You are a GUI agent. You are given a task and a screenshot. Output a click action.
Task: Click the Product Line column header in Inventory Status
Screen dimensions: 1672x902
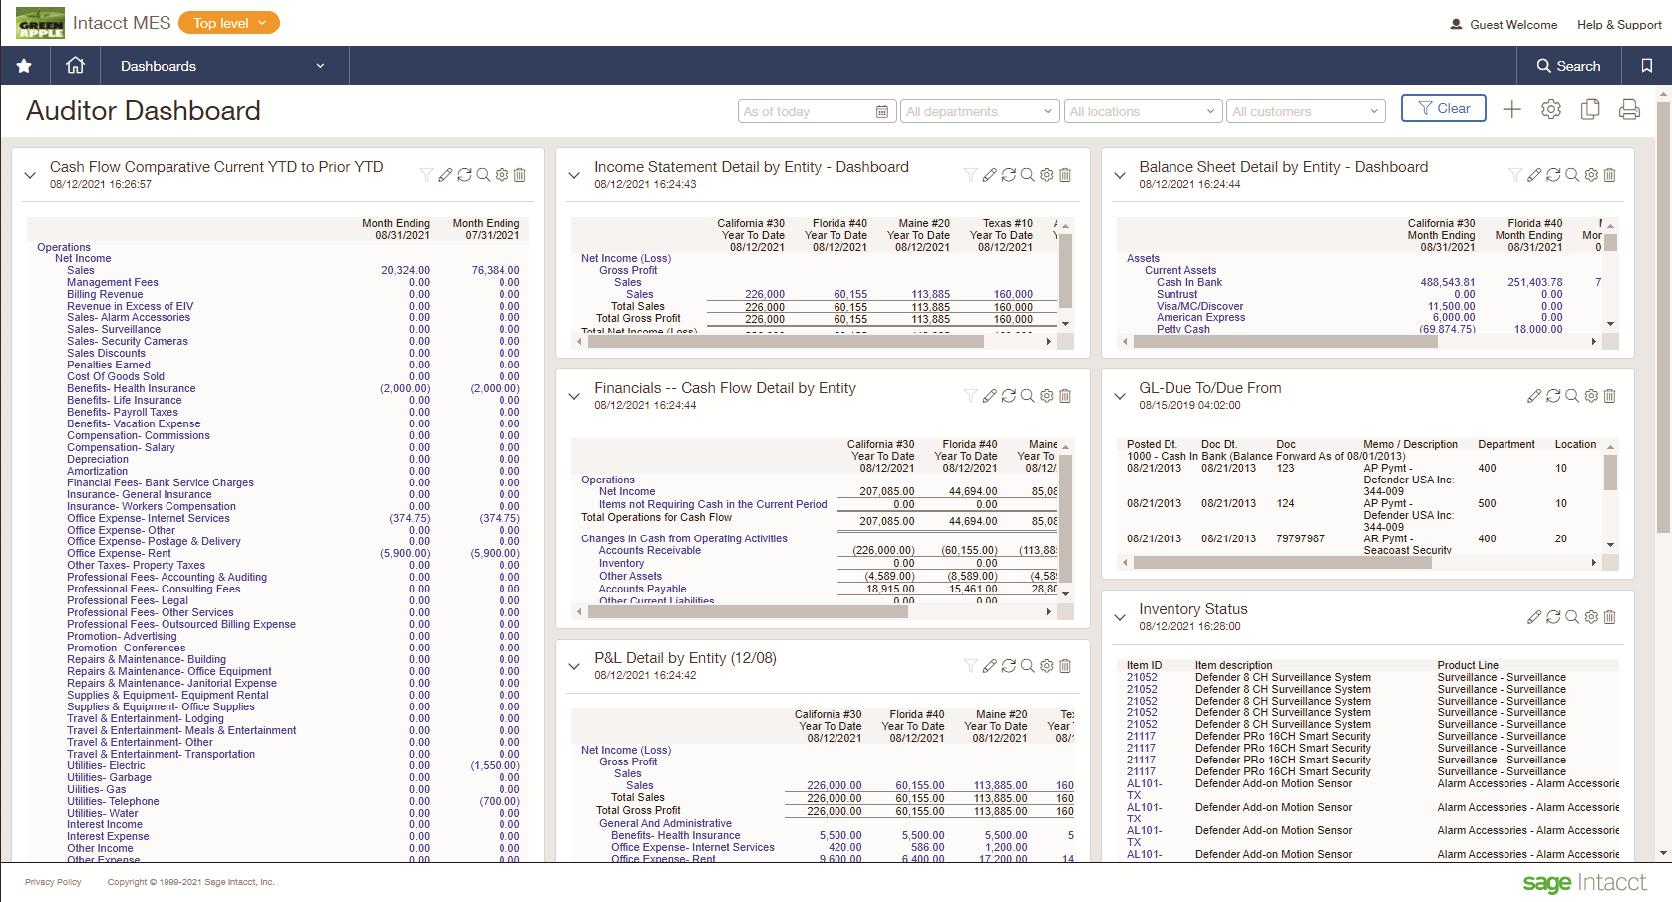pos(1468,665)
